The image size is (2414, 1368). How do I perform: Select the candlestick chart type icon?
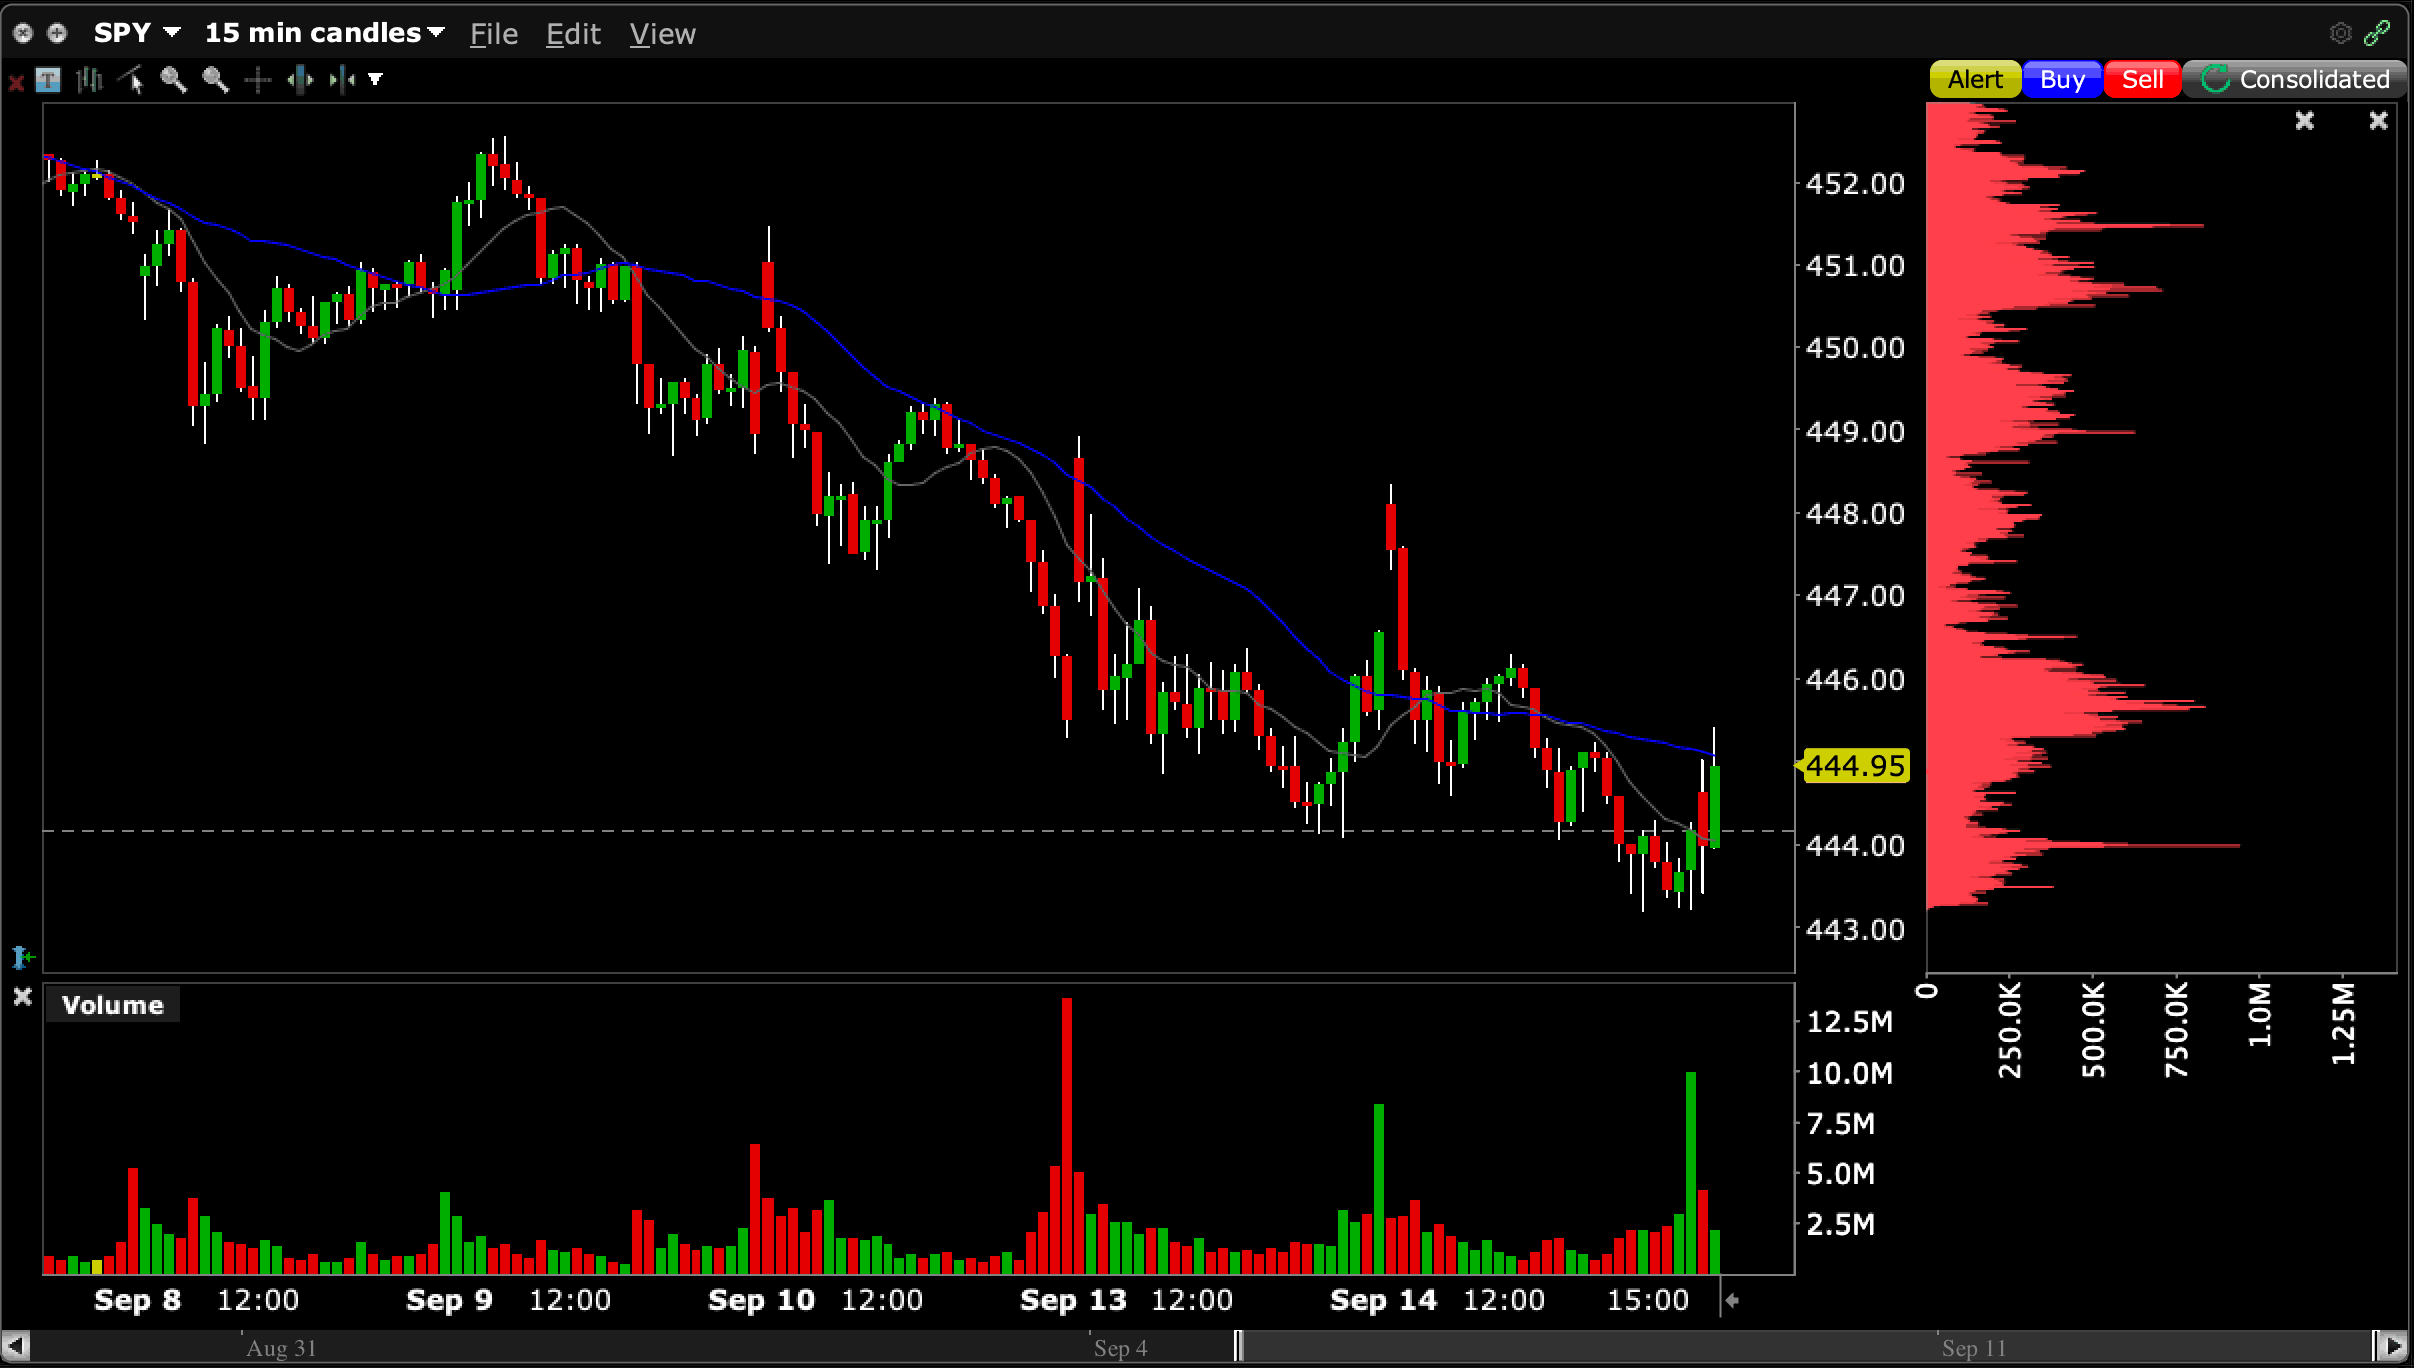(x=90, y=80)
